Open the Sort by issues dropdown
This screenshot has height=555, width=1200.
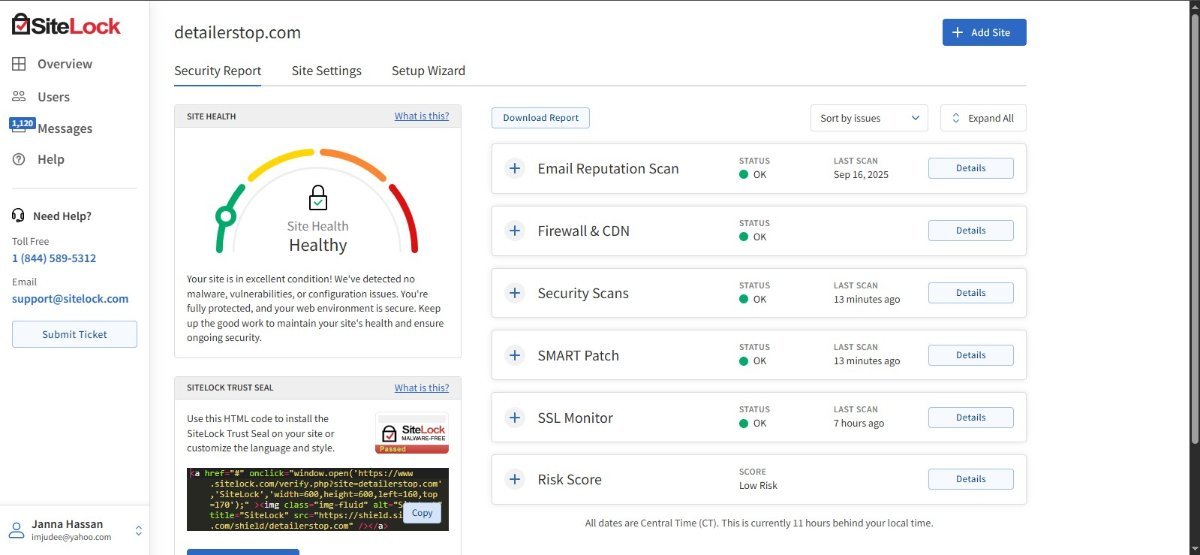869,118
